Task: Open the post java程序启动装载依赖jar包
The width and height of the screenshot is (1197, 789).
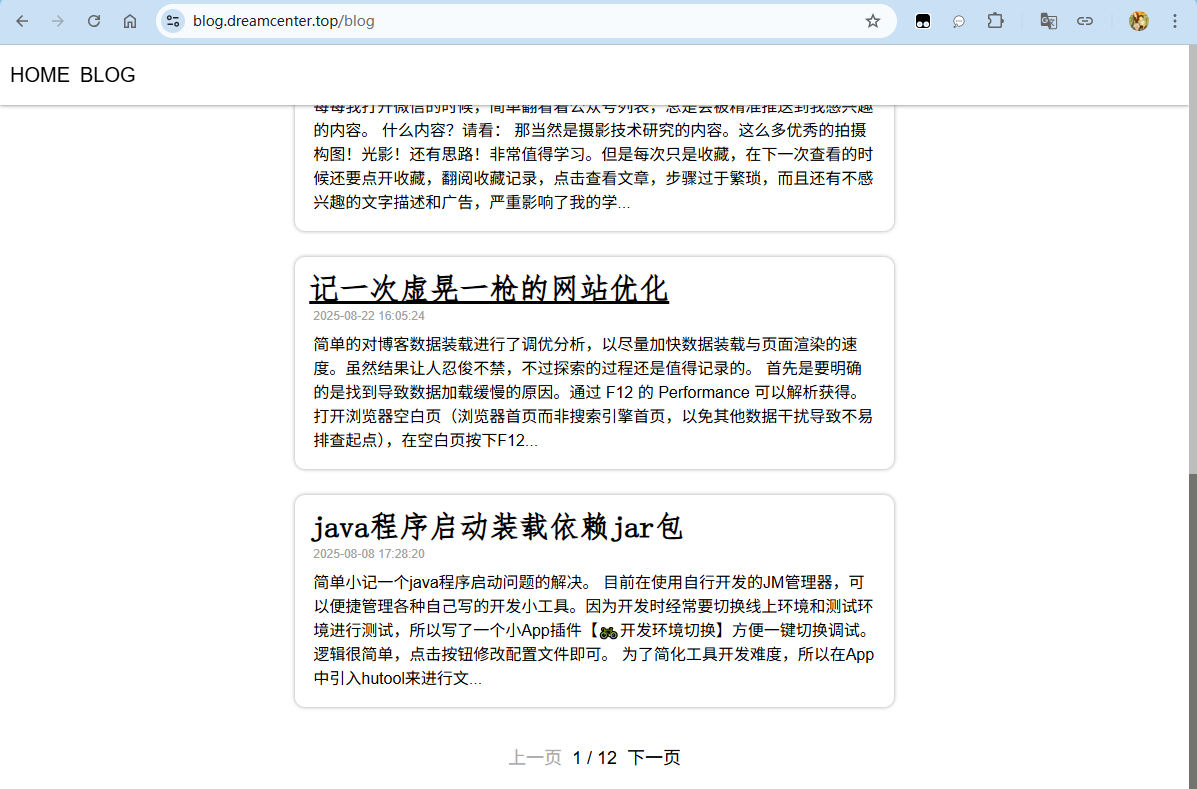Action: [497, 527]
